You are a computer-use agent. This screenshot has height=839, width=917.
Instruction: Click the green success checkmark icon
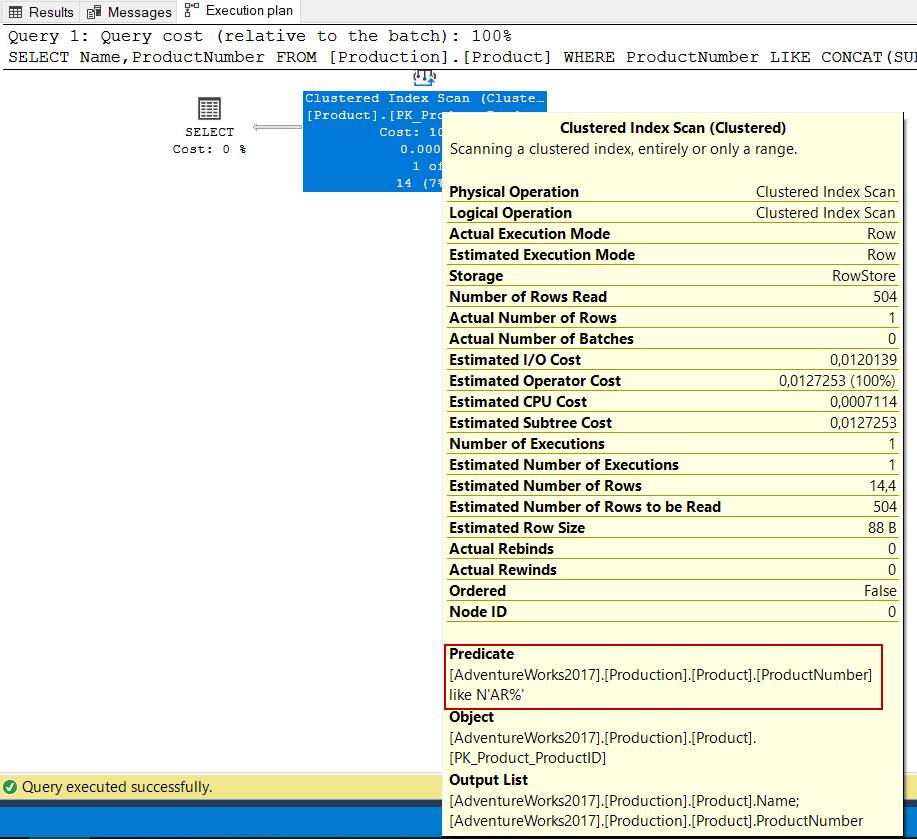10,787
